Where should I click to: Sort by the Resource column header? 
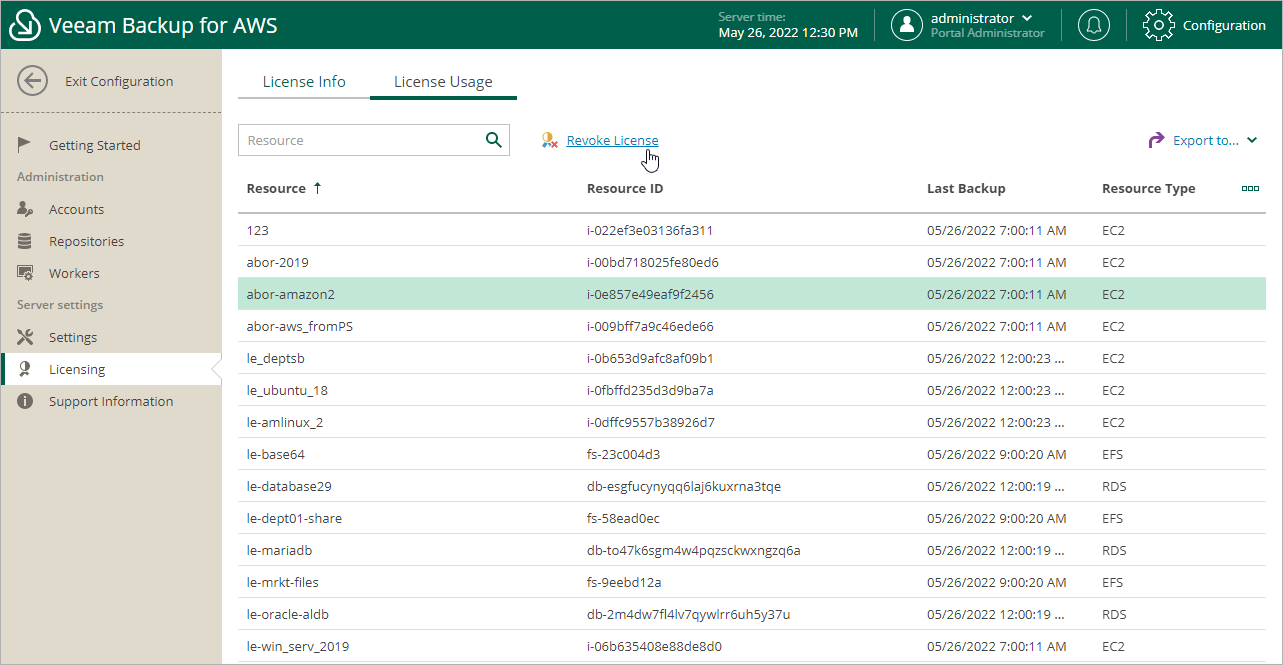click(277, 188)
